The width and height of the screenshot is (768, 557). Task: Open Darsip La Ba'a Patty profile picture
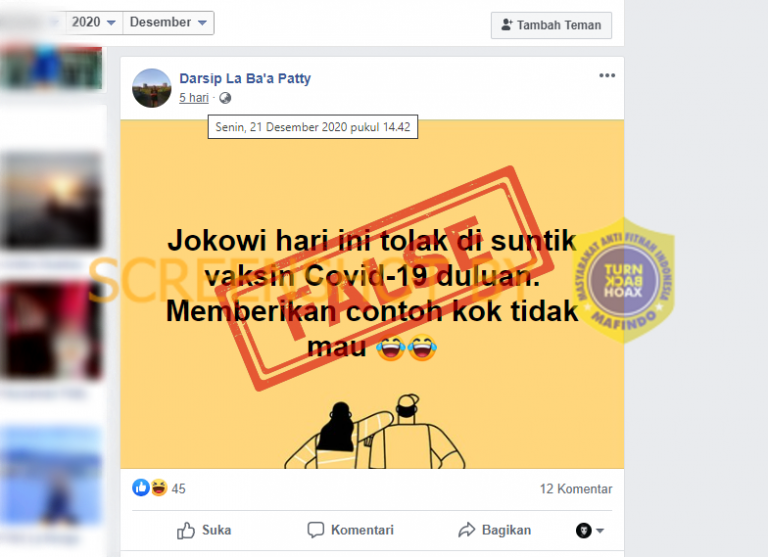152,88
